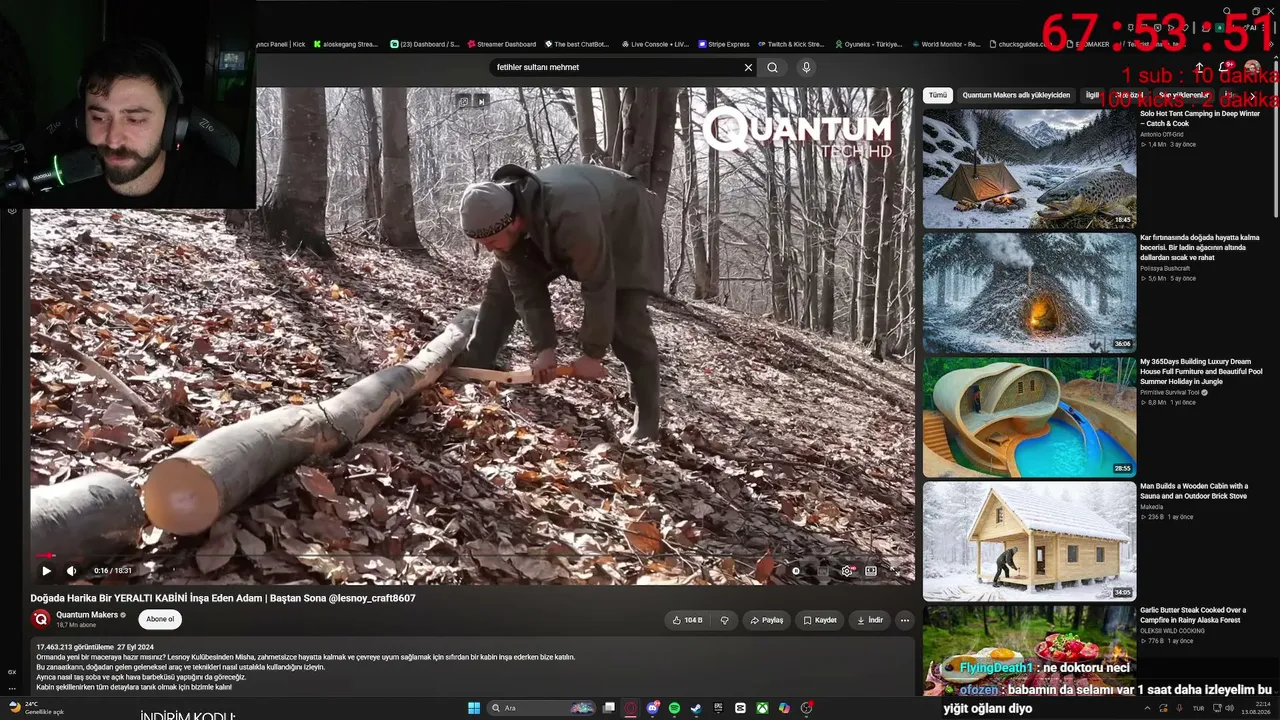Image resolution: width=1280 pixels, height=720 pixels.
Task: Switch to the Twitch & Kick browser tab
Action: (x=790, y=44)
